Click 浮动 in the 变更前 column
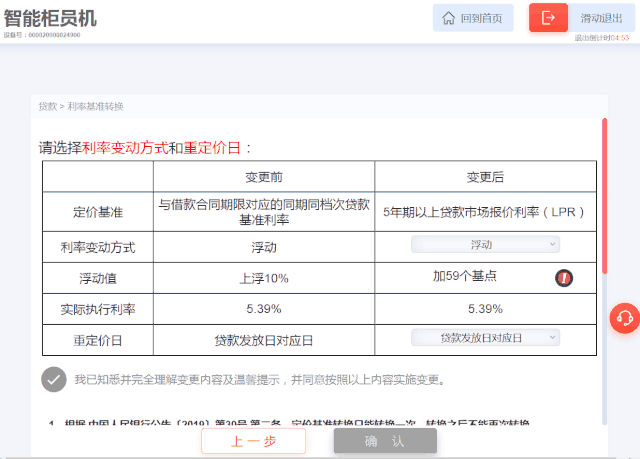 (264, 247)
